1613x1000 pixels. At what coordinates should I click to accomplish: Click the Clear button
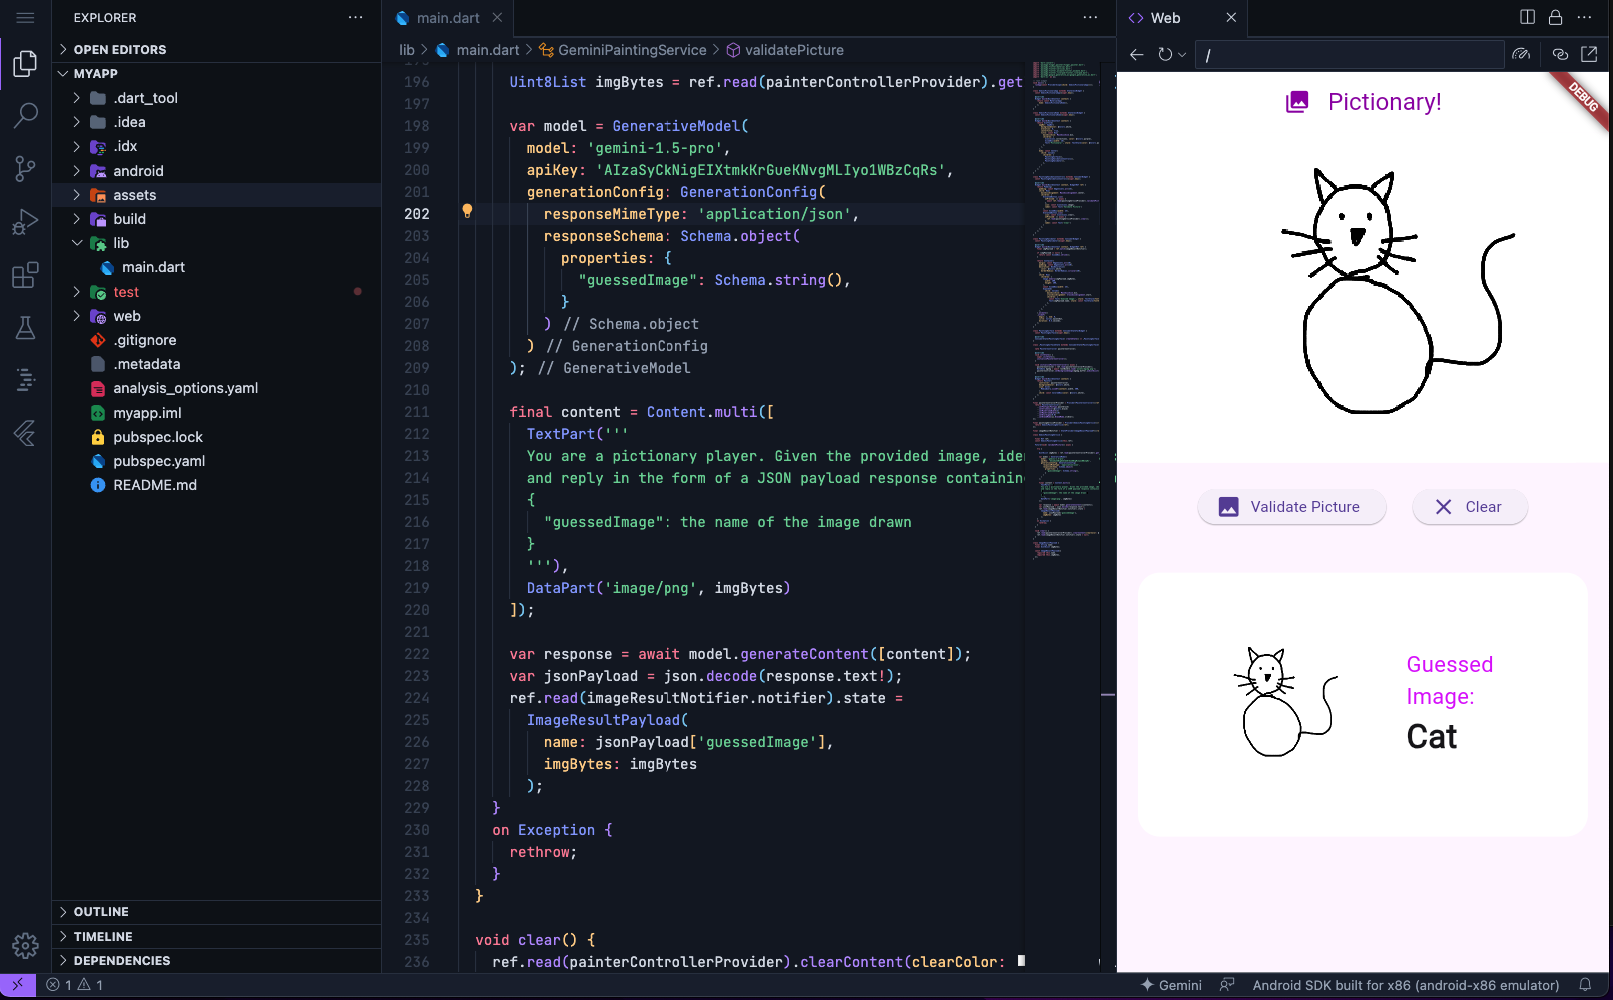tap(1469, 506)
